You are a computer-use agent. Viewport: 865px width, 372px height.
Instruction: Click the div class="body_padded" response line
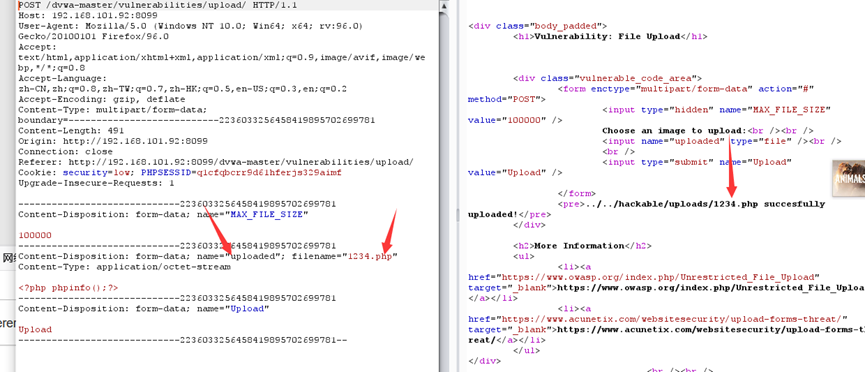pyautogui.click(x=537, y=26)
